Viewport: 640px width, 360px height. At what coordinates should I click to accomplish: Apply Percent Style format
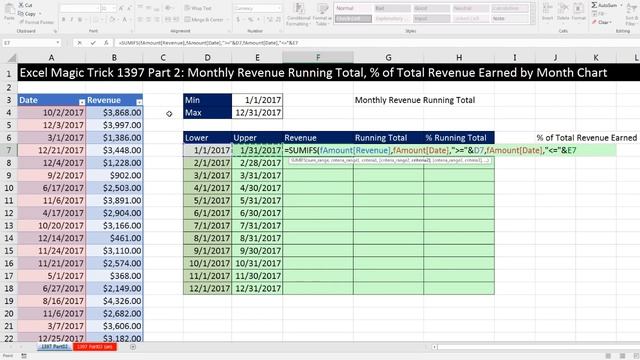click(251, 20)
